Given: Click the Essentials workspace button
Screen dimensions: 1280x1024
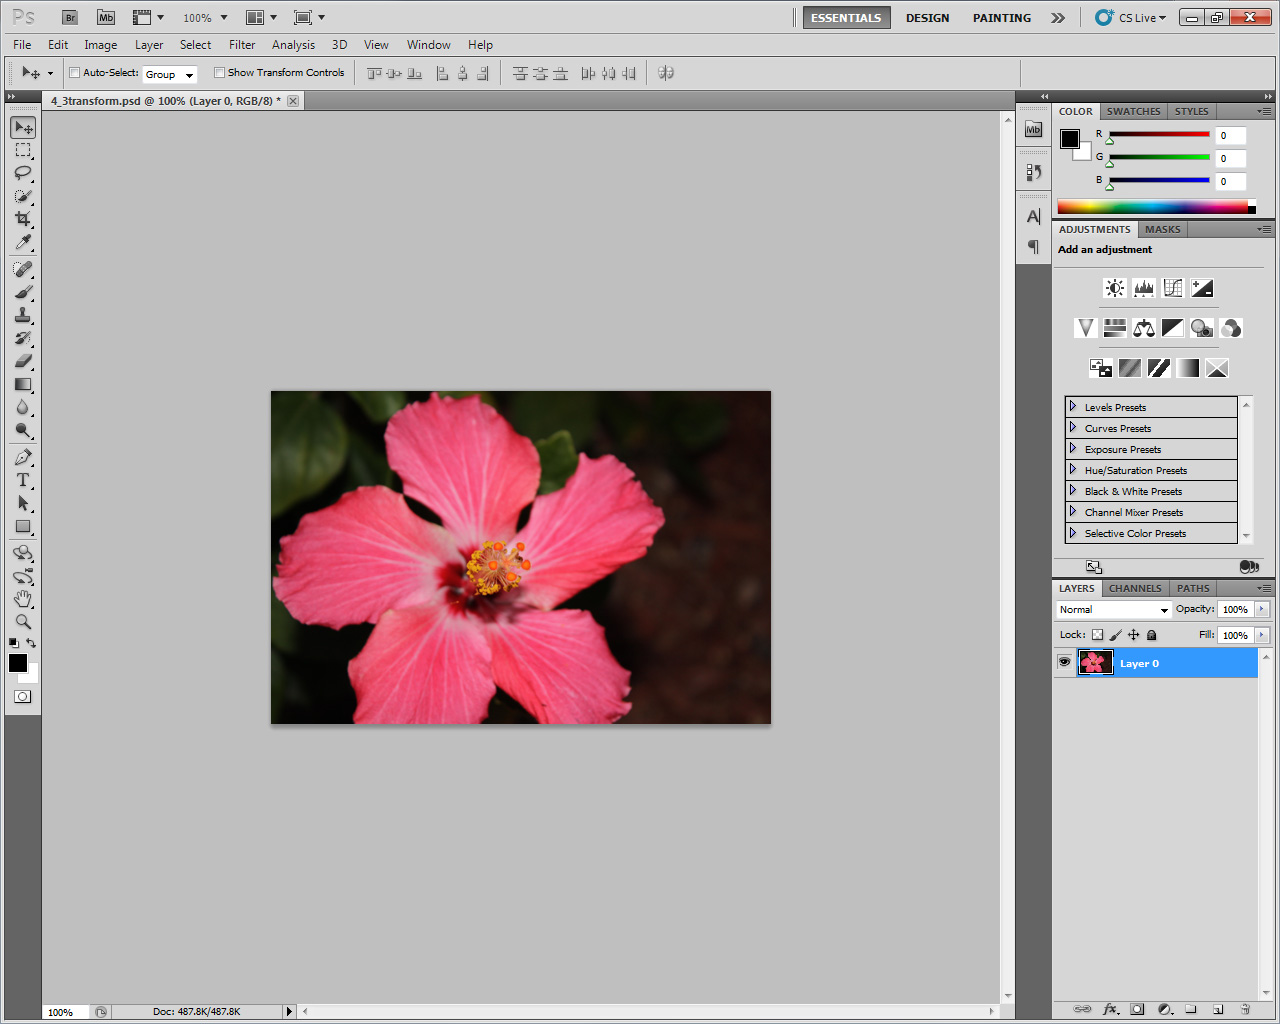Looking at the screenshot, I should click(846, 18).
